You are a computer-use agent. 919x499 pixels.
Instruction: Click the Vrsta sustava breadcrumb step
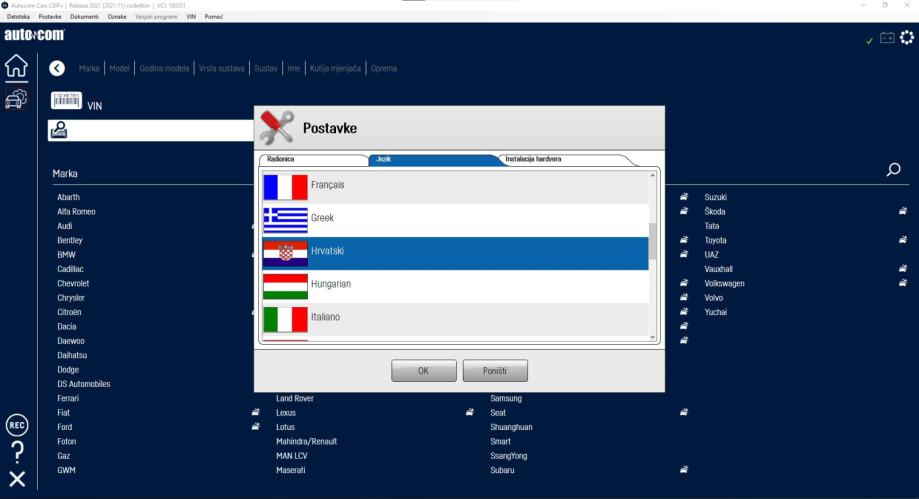[x=222, y=69]
